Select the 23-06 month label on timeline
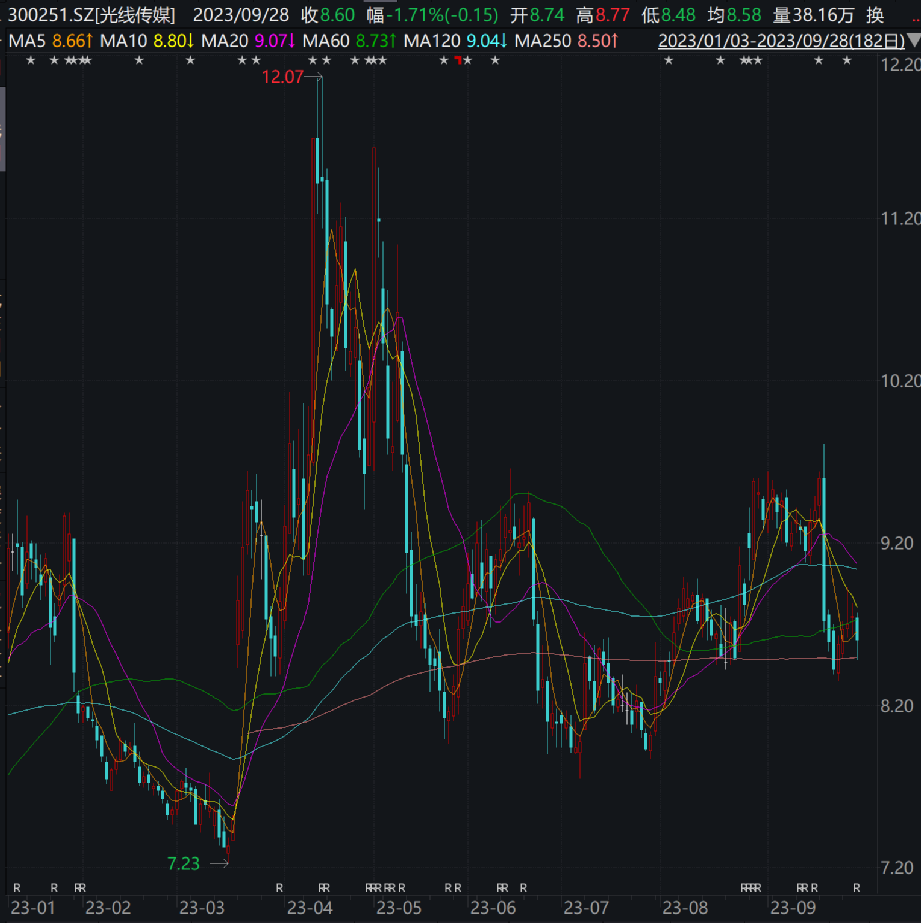This screenshot has height=923, width=921. click(493, 908)
